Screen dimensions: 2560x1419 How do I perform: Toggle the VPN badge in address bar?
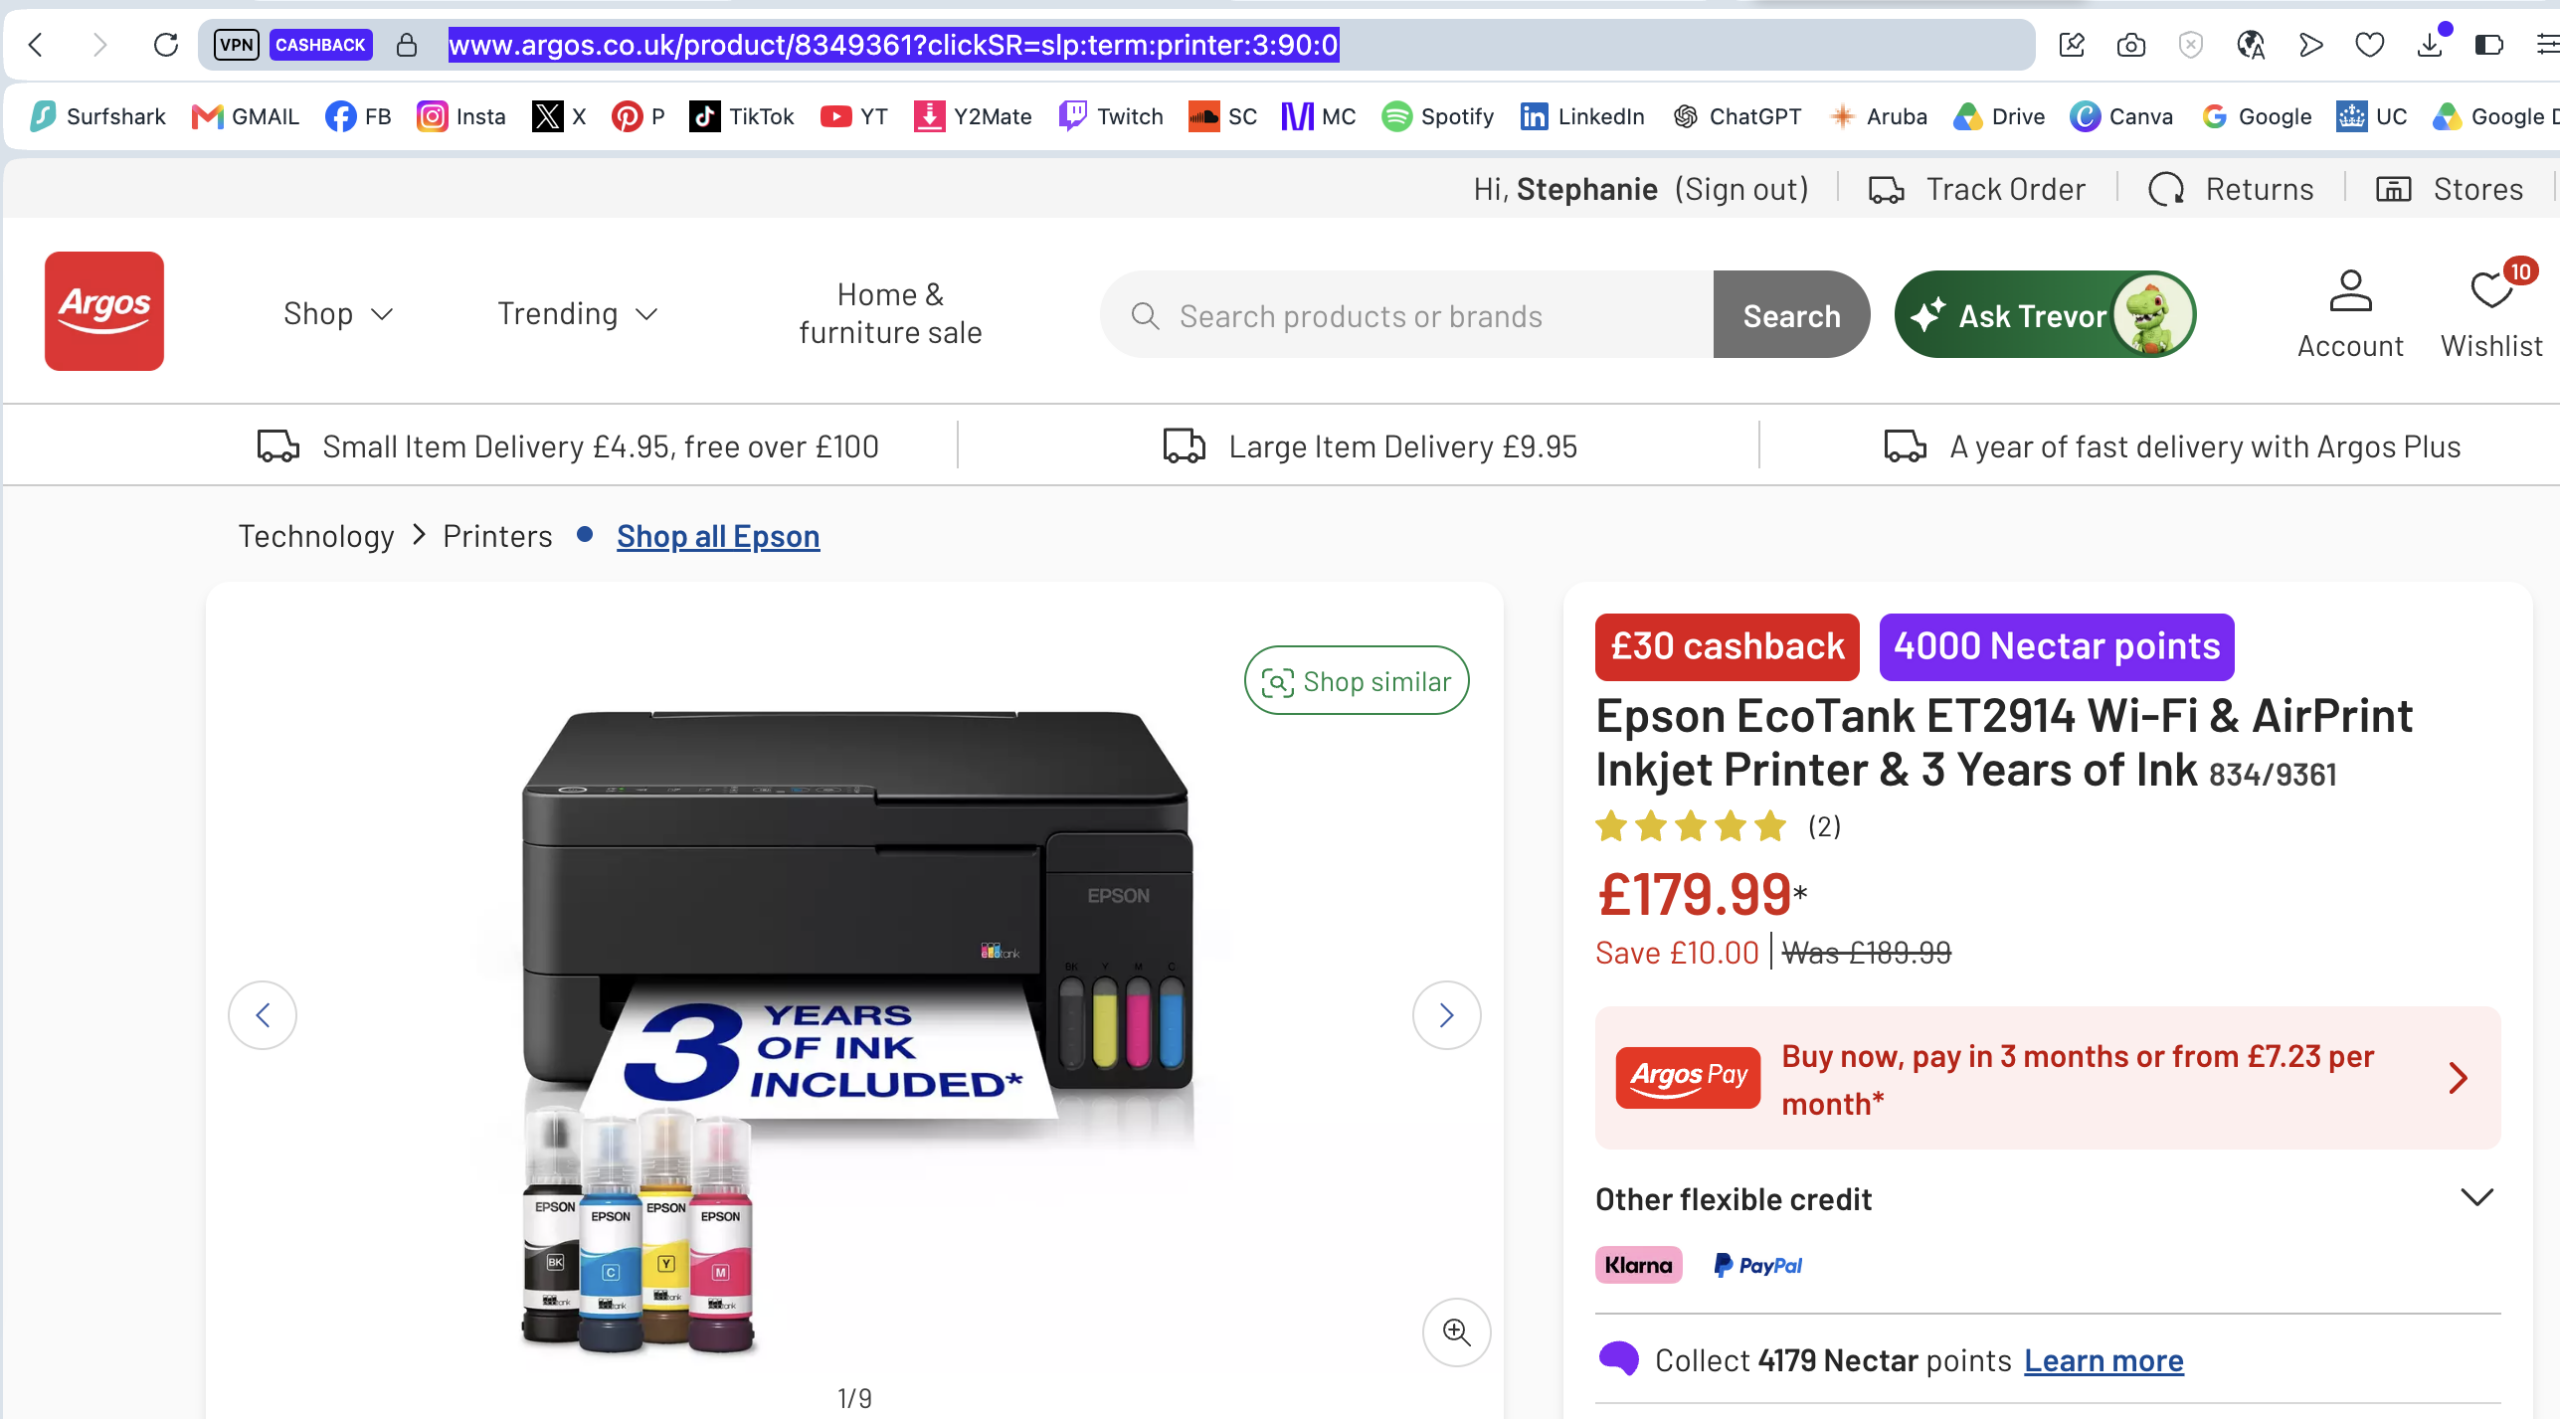(x=236, y=45)
